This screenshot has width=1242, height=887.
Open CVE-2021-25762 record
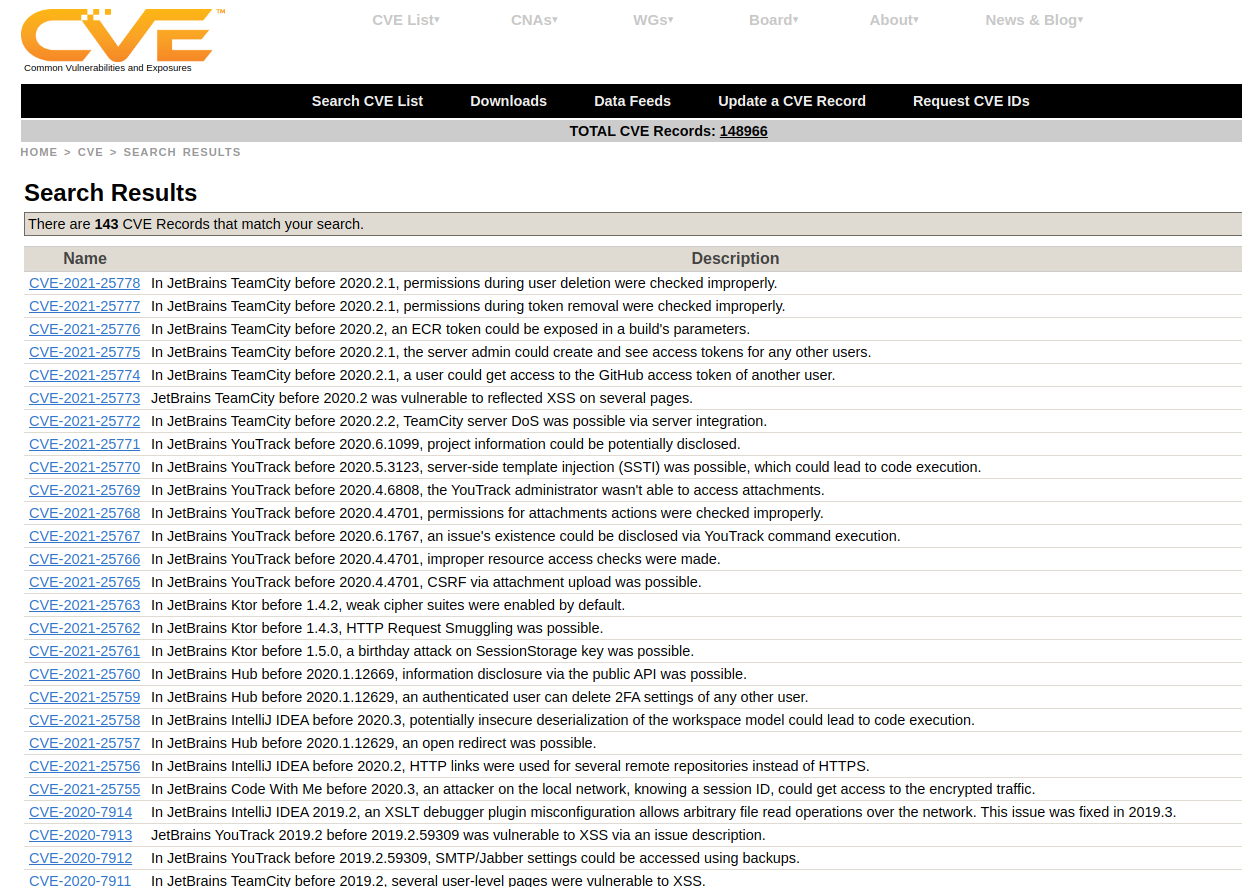pyautogui.click(x=85, y=628)
